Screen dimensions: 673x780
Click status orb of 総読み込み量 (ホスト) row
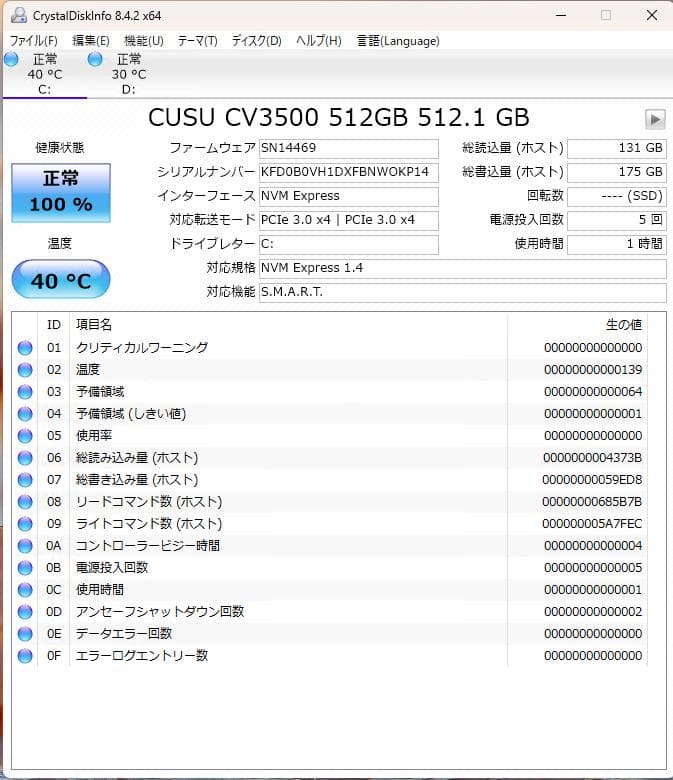(25, 458)
